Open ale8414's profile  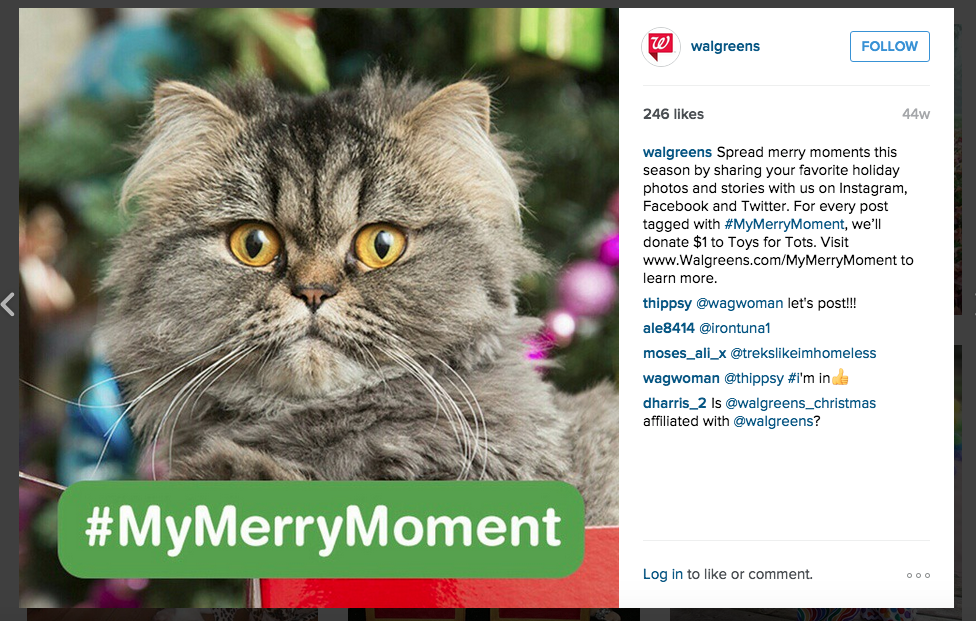pos(668,328)
